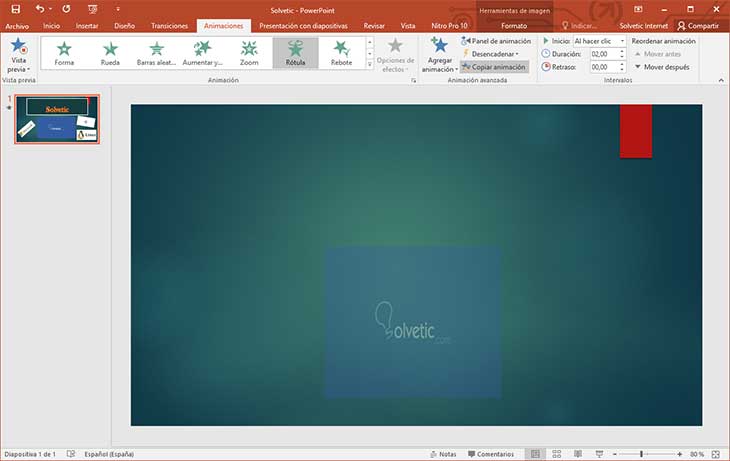Switch to the Transiciones tab
The width and height of the screenshot is (730, 461).
pyautogui.click(x=169, y=26)
